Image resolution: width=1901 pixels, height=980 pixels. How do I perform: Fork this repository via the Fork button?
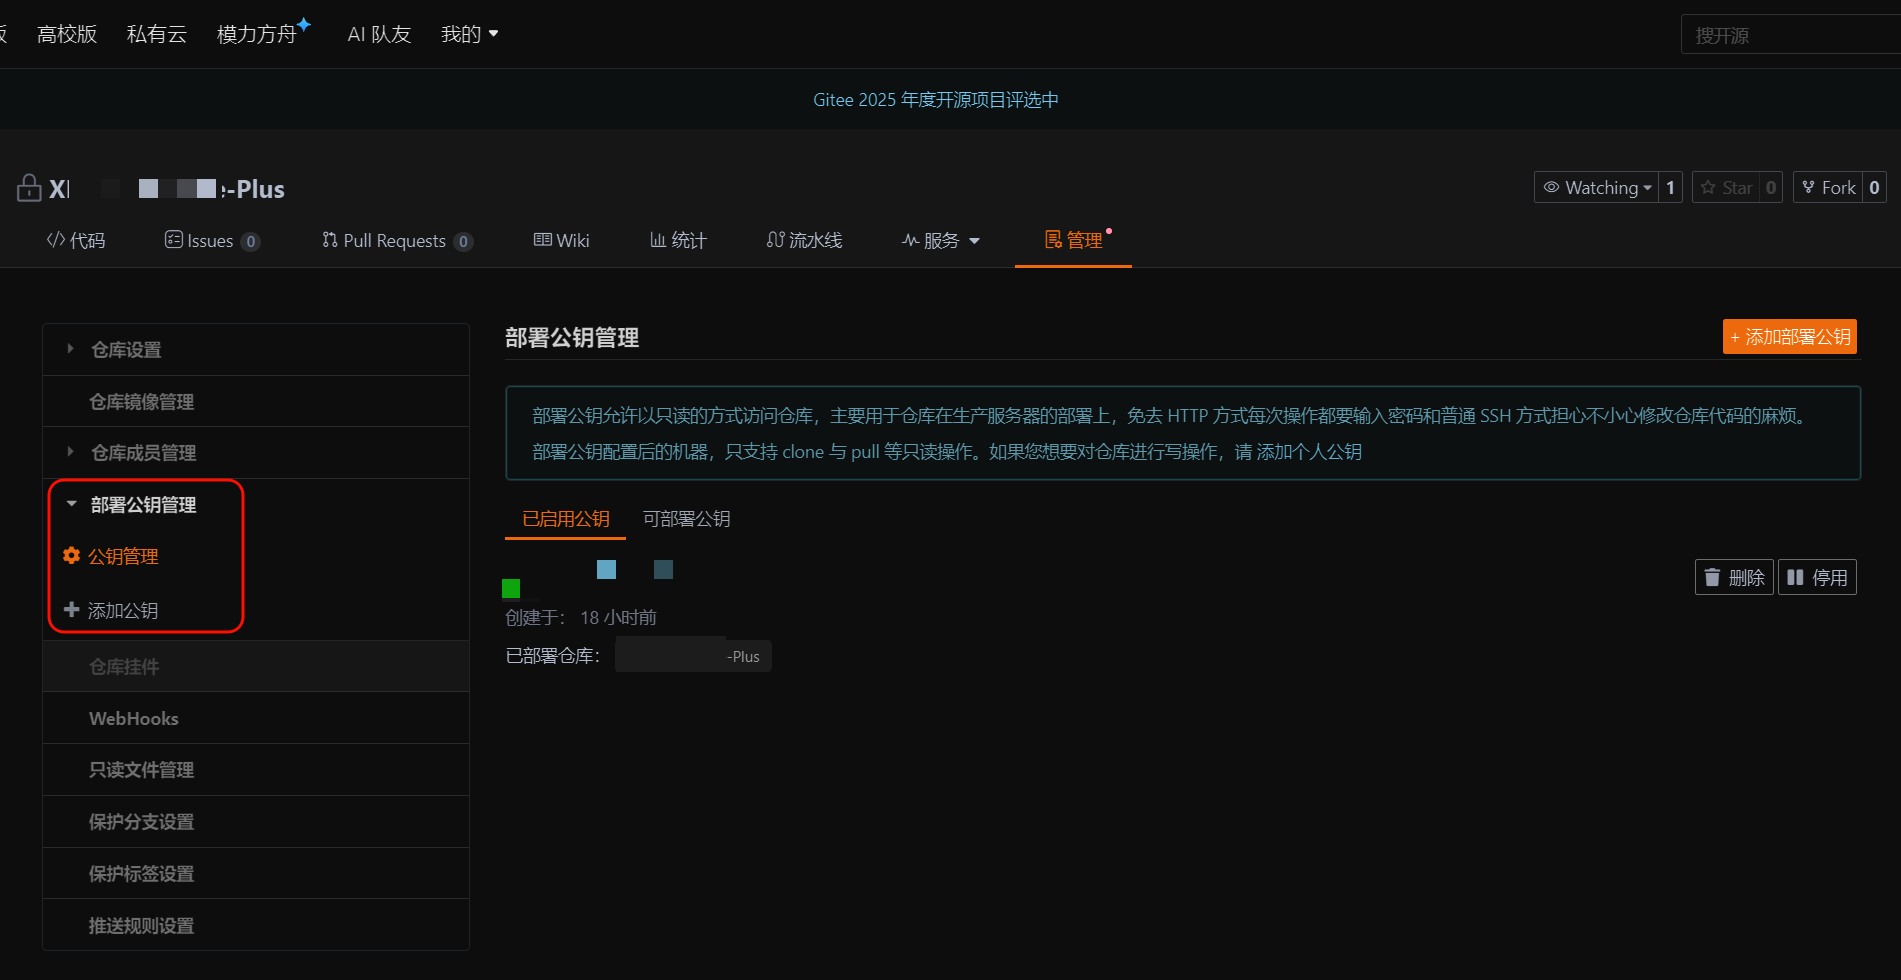point(1828,187)
